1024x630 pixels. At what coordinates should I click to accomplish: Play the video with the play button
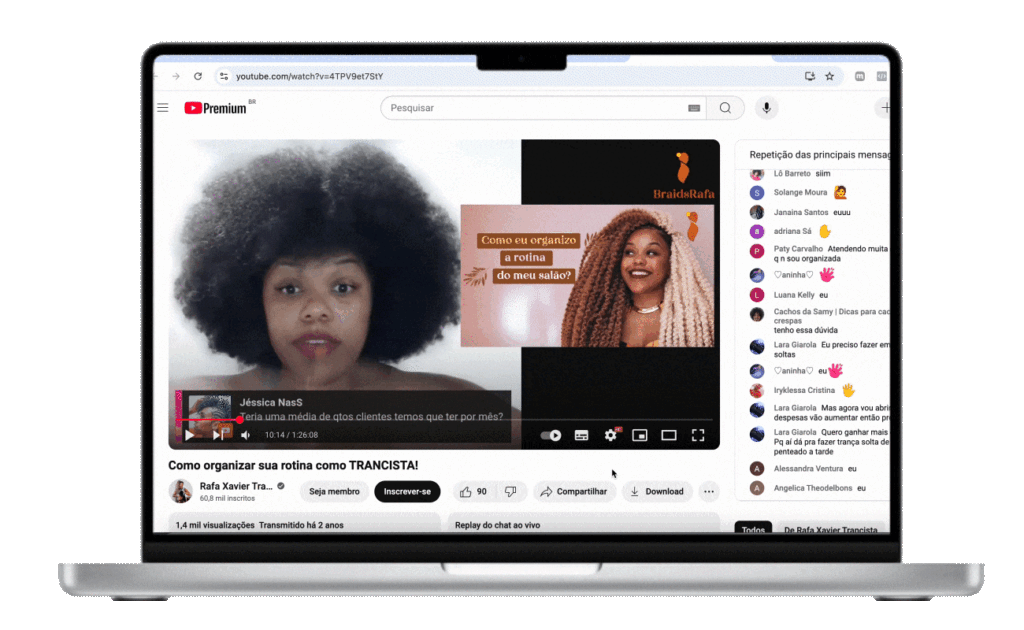pos(189,435)
